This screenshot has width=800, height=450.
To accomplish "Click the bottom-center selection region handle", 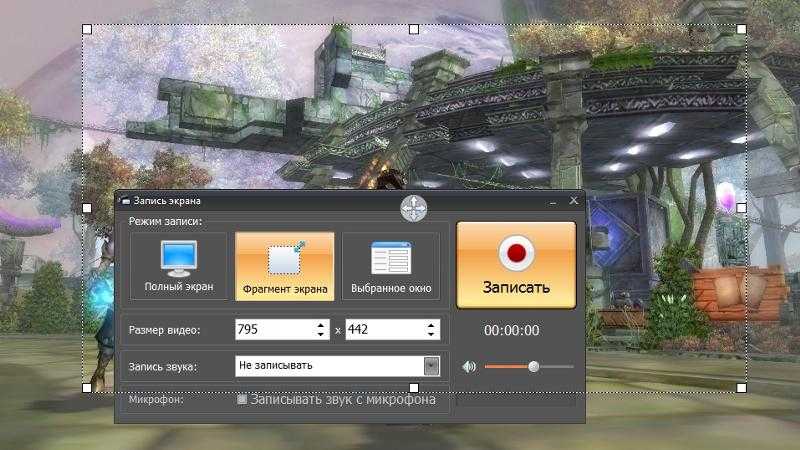I will click(x=414, y=388).
